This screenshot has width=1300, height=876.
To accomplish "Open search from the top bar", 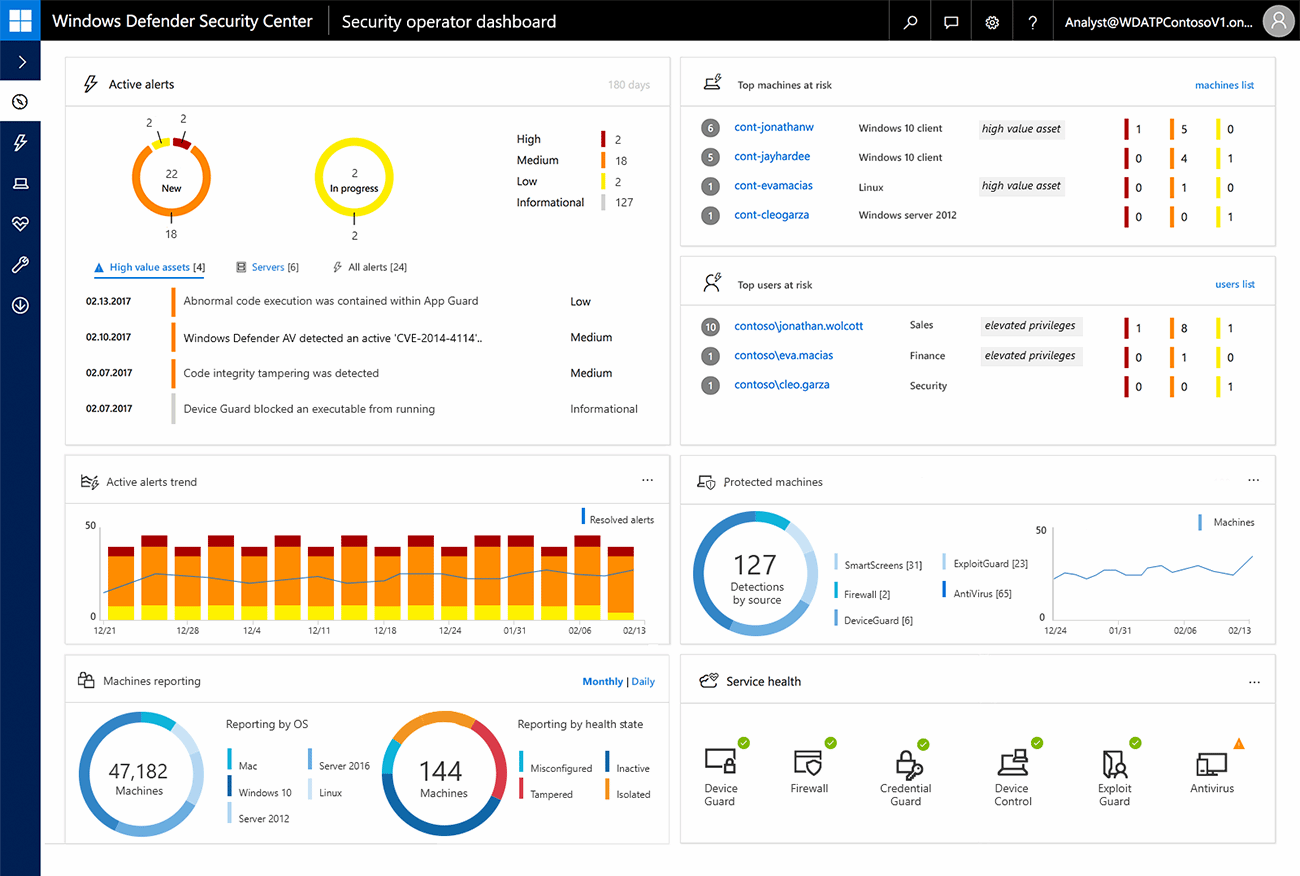I will tap(909, 20).
